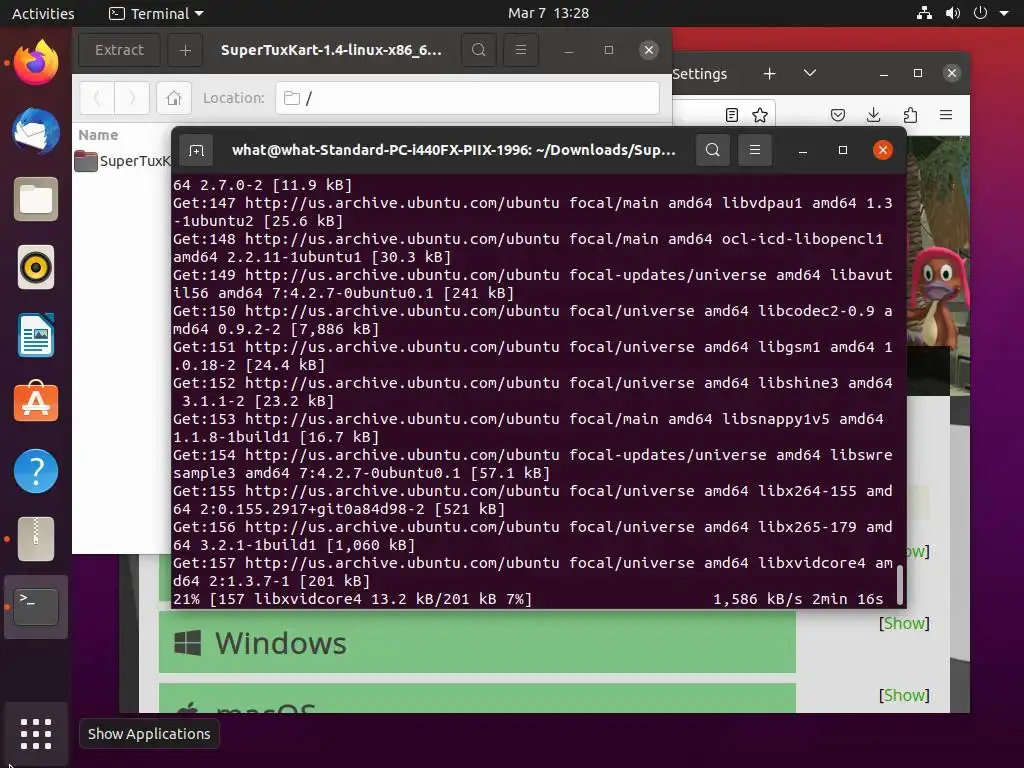Go to home location in Archive Manager
Viewport: 1024px width, 768px height.
[174, 98]
